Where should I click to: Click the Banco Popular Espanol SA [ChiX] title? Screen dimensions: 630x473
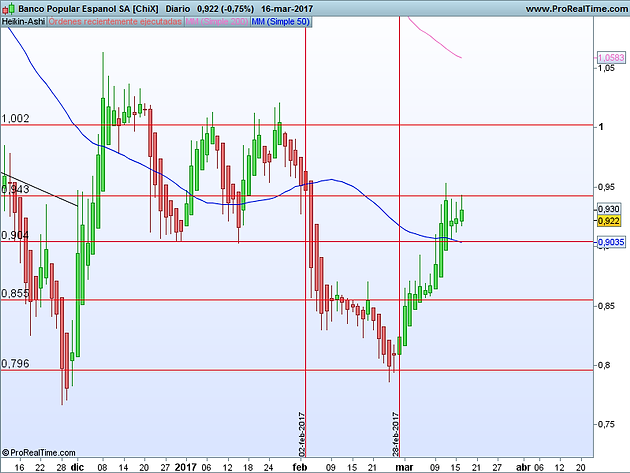pos(88,8)
